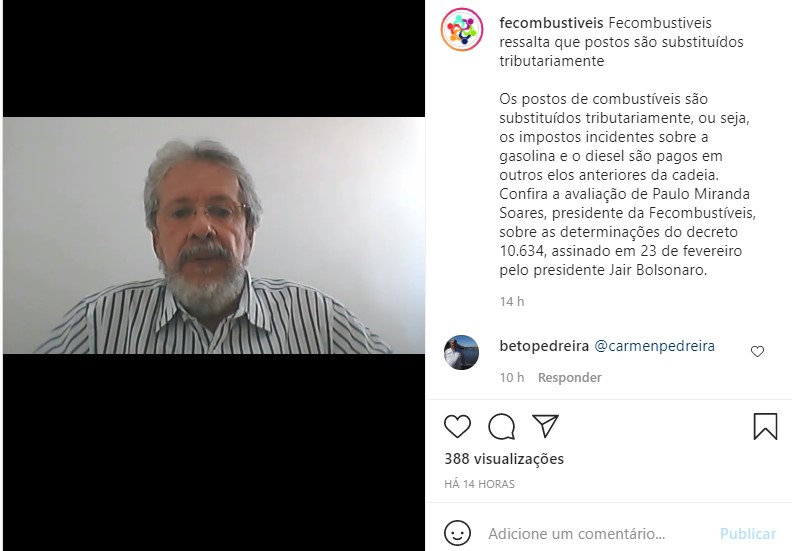Click the 388 visualizações count
The image size is (792, 551).
(504, 459)
